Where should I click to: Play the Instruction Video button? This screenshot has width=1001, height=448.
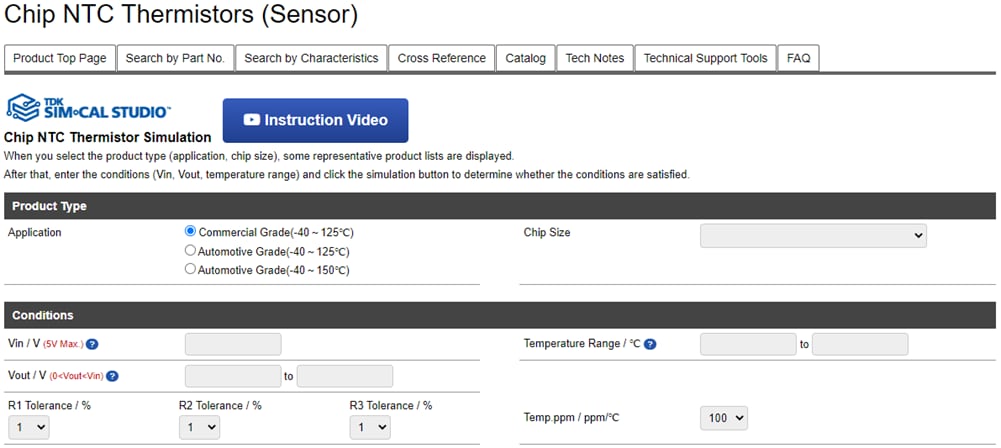click(315, 120)
